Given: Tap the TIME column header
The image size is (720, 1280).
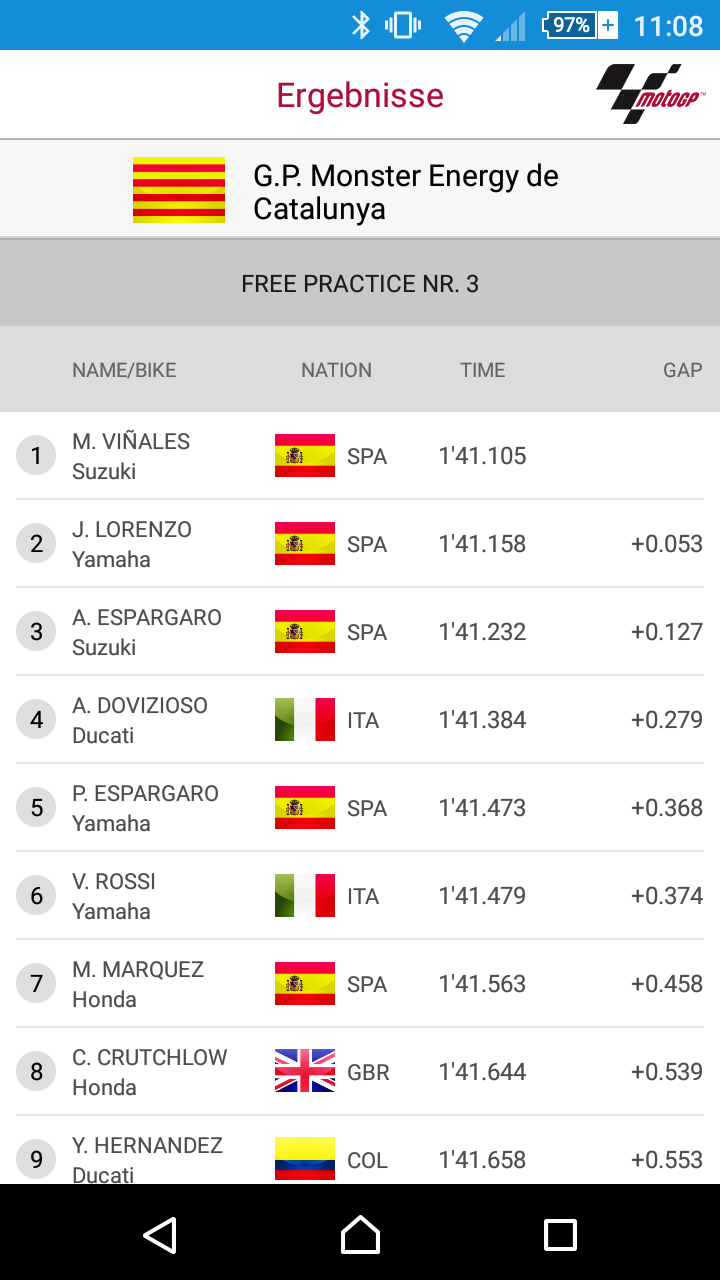Looking at the screenshot, I should (x=483, y=370).
